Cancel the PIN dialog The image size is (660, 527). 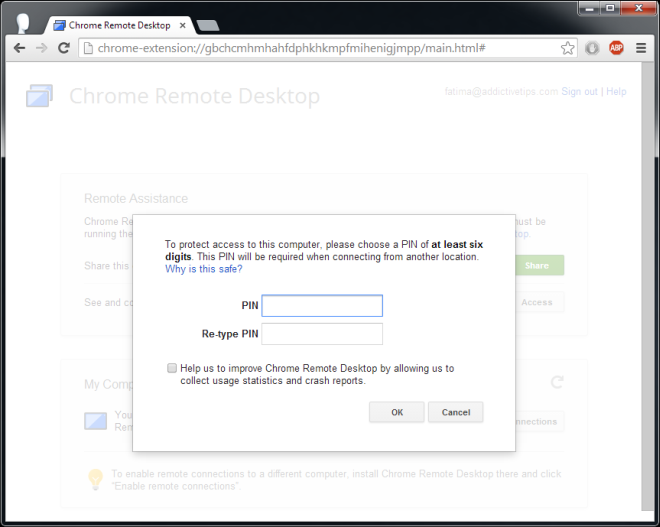point(456,412)
